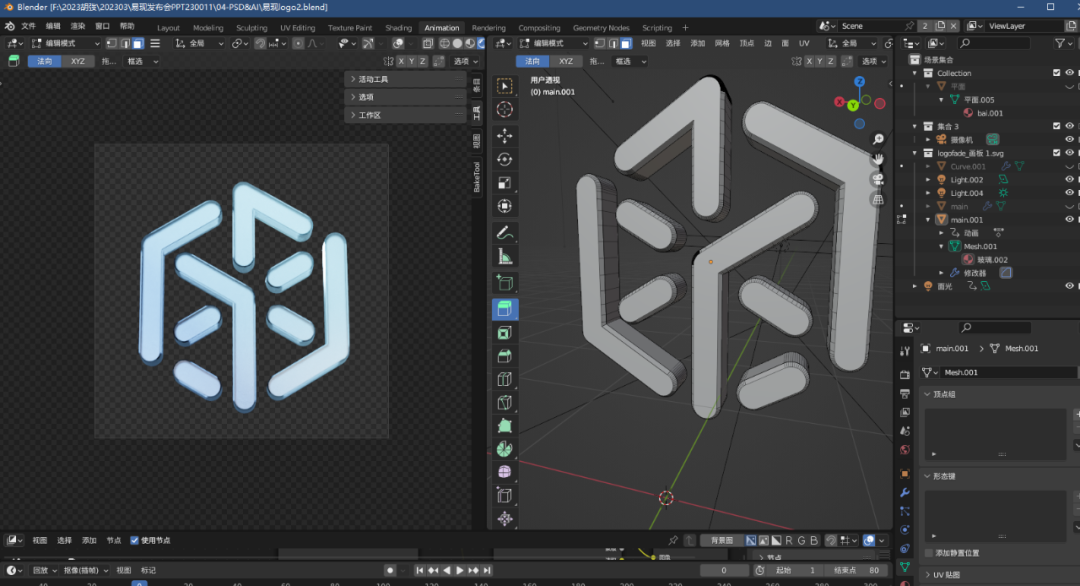Switch to the Shading workspace tab
Viewport: 1080px width, 586px height.
398,28
